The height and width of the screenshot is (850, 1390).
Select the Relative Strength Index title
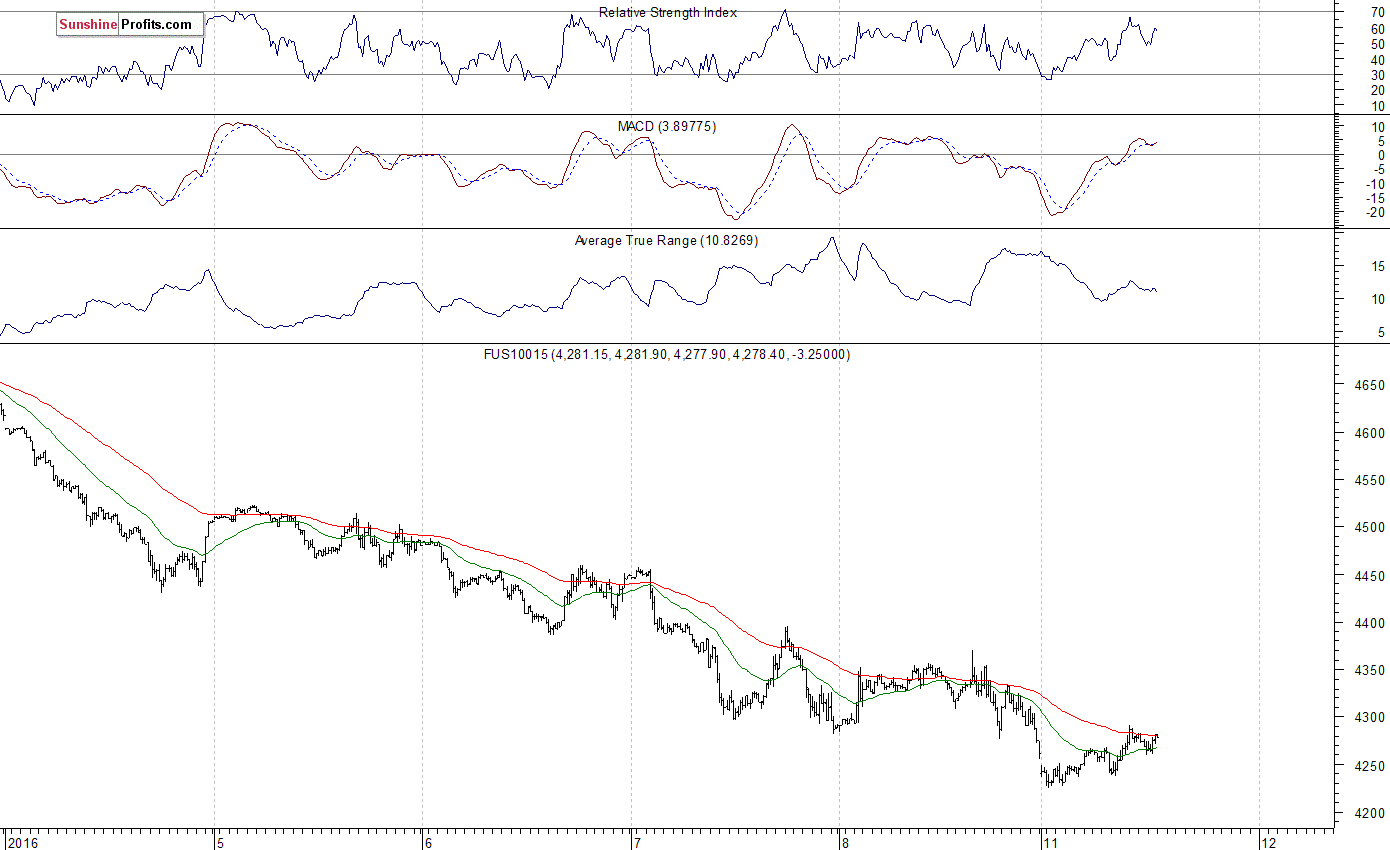668,13
